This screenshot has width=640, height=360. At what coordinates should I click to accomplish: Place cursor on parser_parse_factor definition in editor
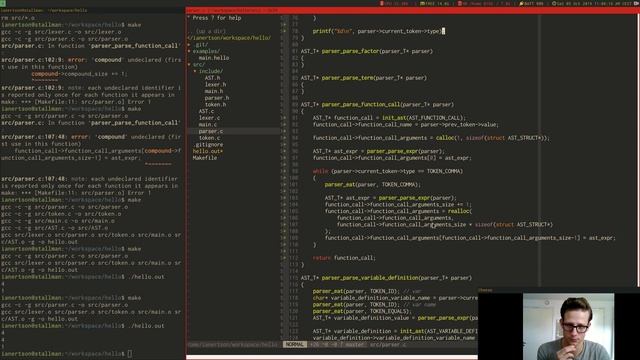(x=350, y=51)
